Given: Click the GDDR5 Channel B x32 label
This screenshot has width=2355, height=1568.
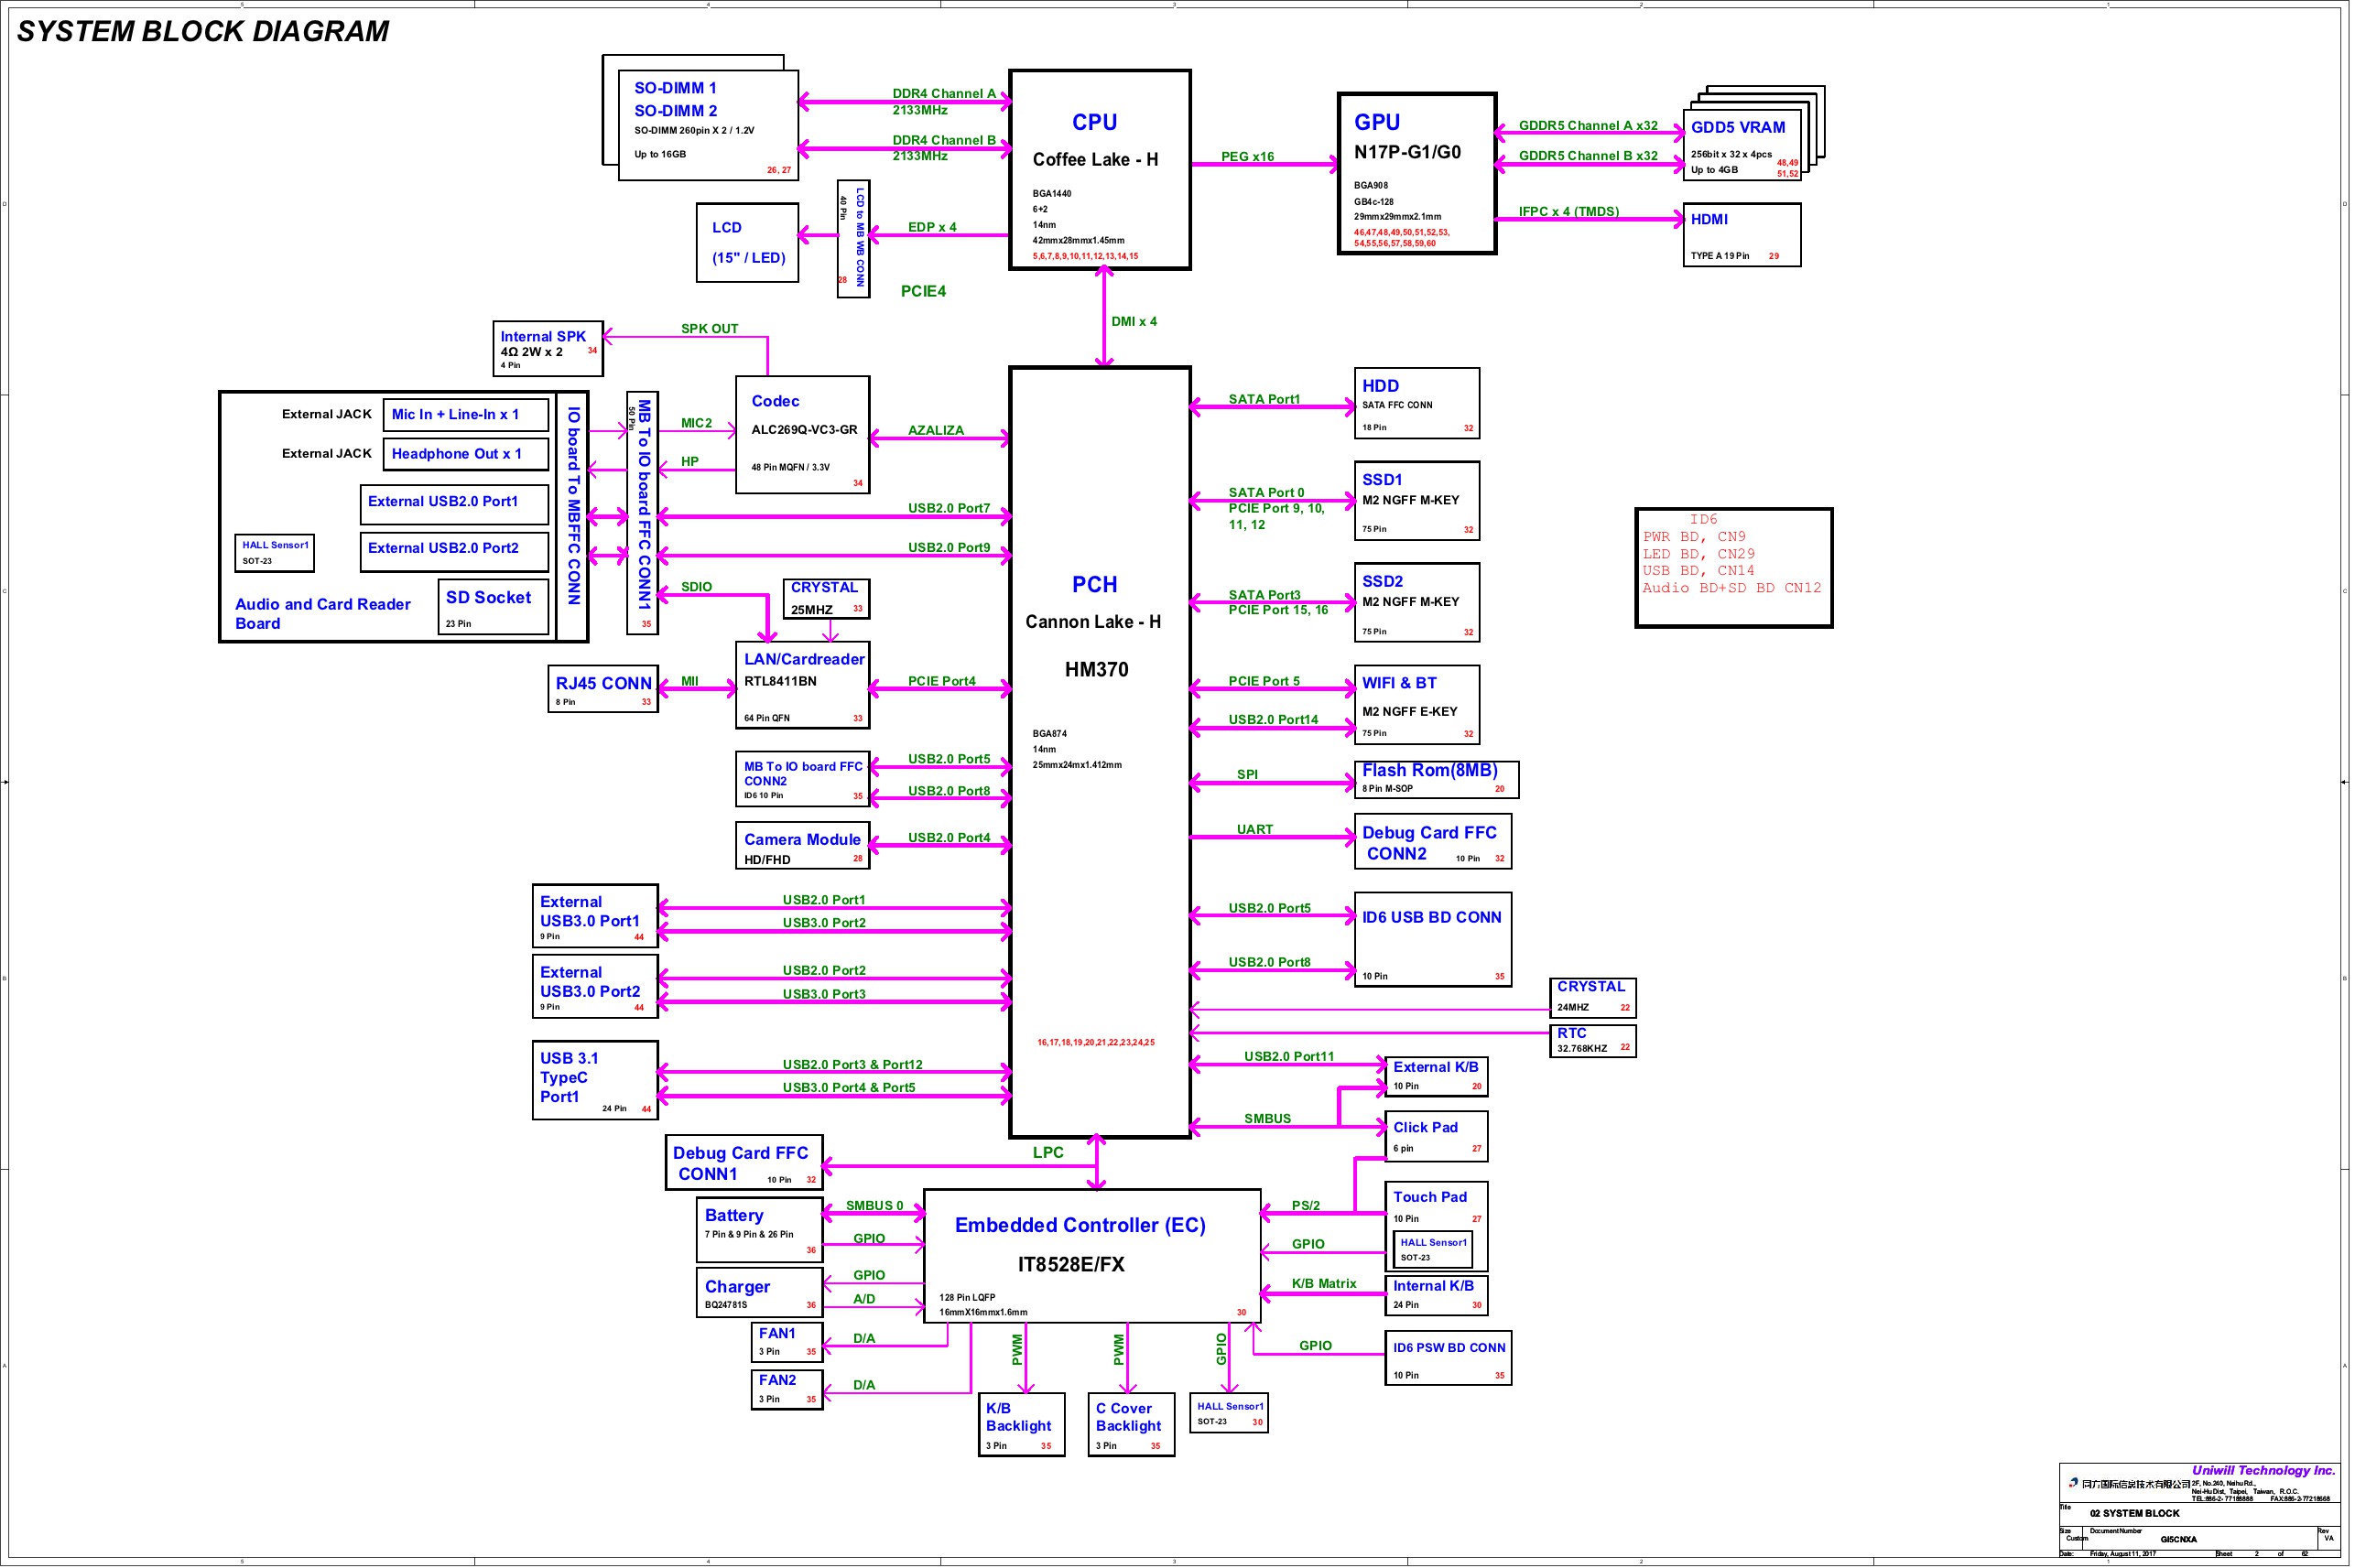Looking at the screenshot, I should coord(1588,156).
